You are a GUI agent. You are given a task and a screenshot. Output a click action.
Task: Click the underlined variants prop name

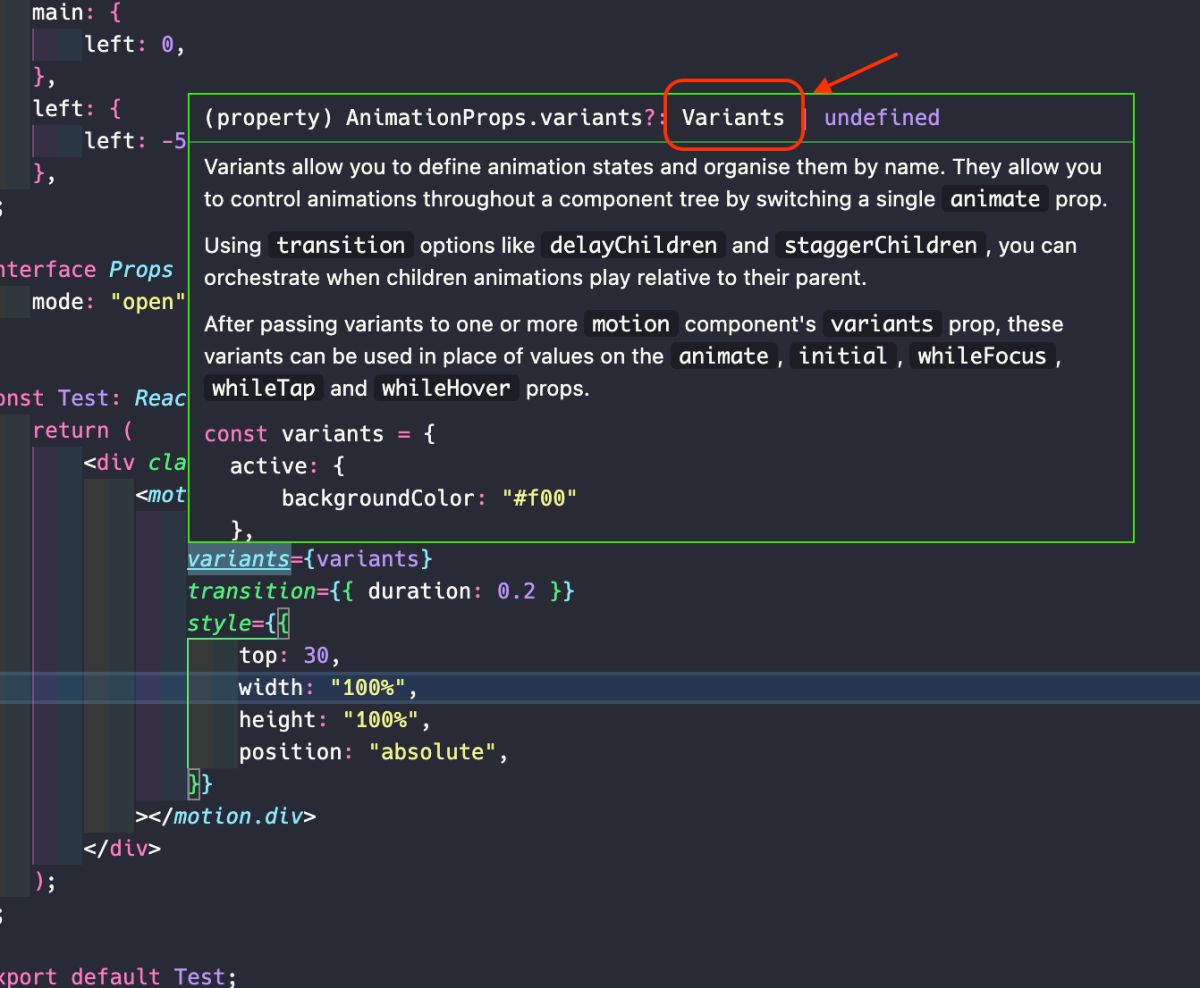point(238,558)
